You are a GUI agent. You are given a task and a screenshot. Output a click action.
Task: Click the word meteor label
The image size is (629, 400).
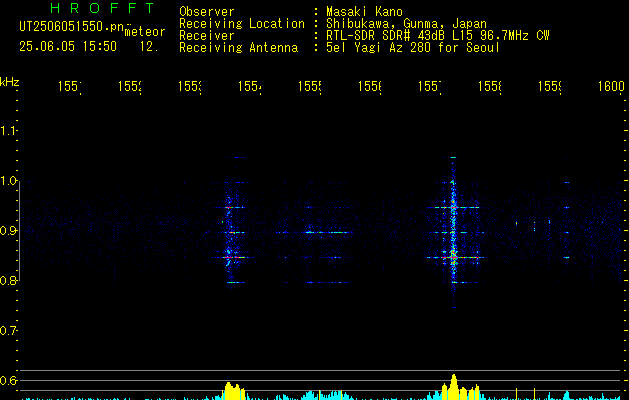pyautogui.click(x=145, y=32)
